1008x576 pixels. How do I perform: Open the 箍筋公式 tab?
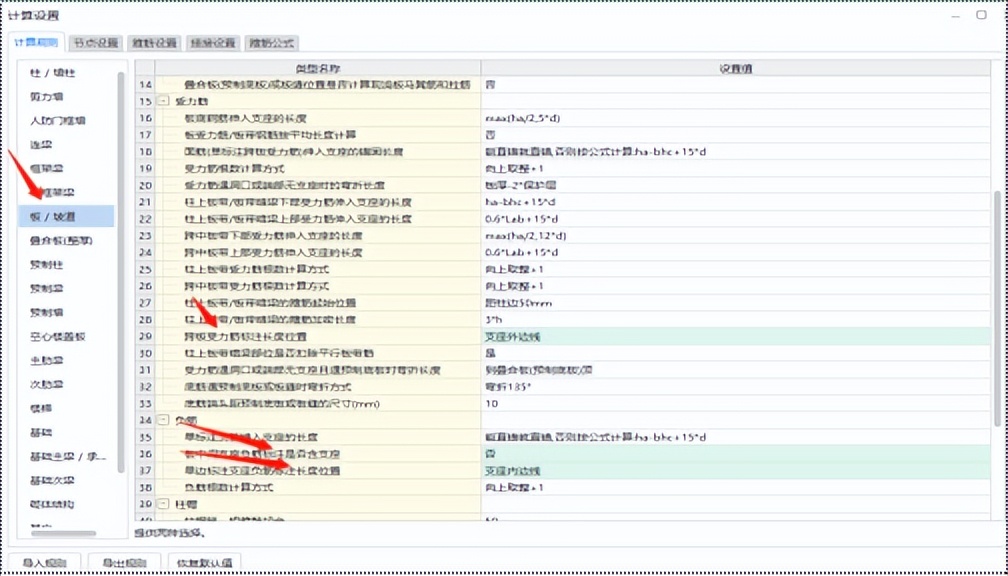[270, 43]
